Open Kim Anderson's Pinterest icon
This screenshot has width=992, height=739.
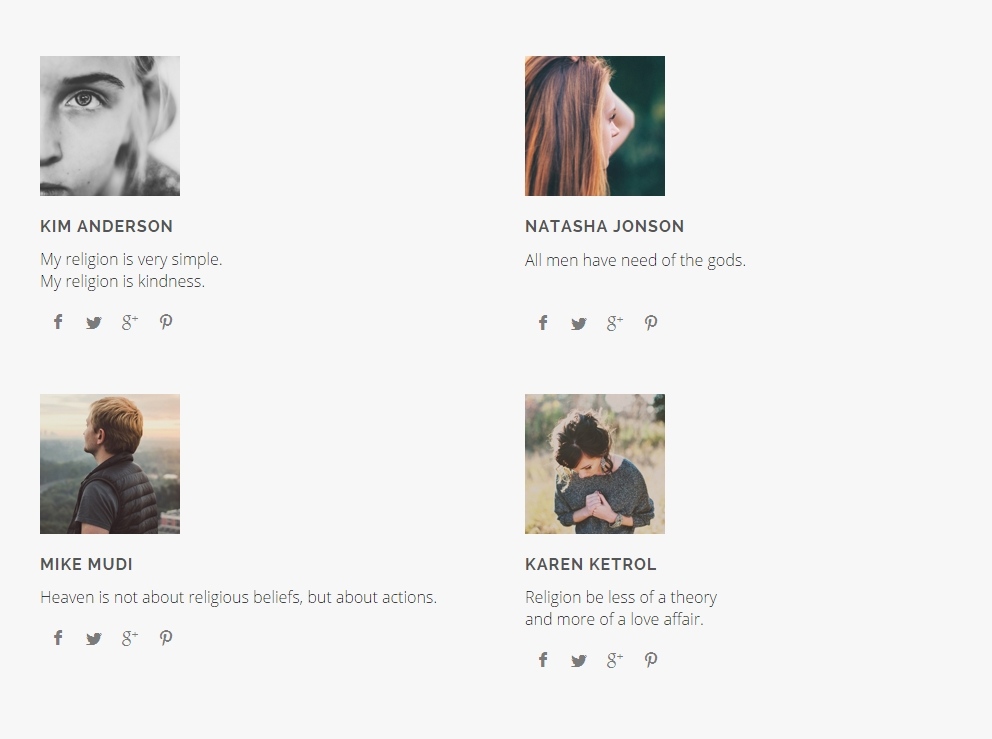[x=166, y=322]
